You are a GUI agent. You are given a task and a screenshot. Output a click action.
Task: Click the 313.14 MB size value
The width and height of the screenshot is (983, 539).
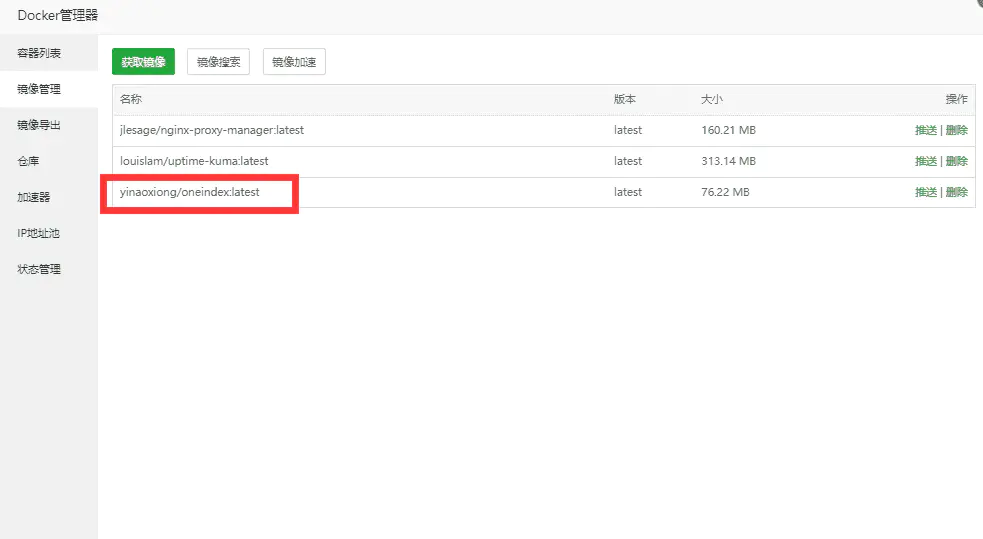click(728, 161)
